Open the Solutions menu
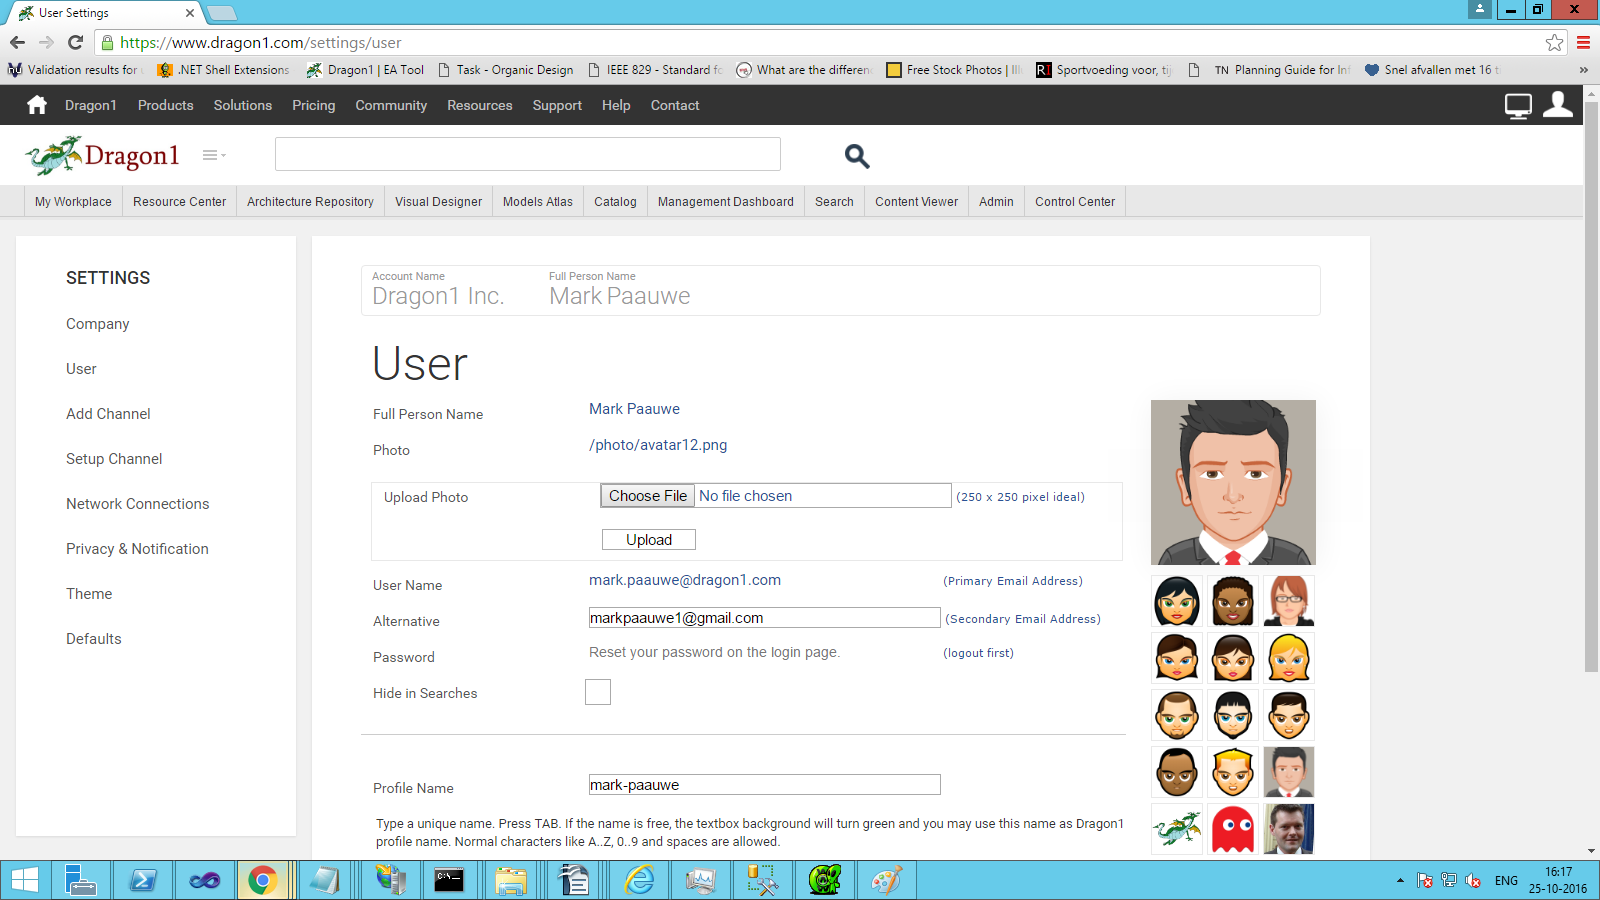Viewport: 1600px width, 900px height. pos(243,105)
